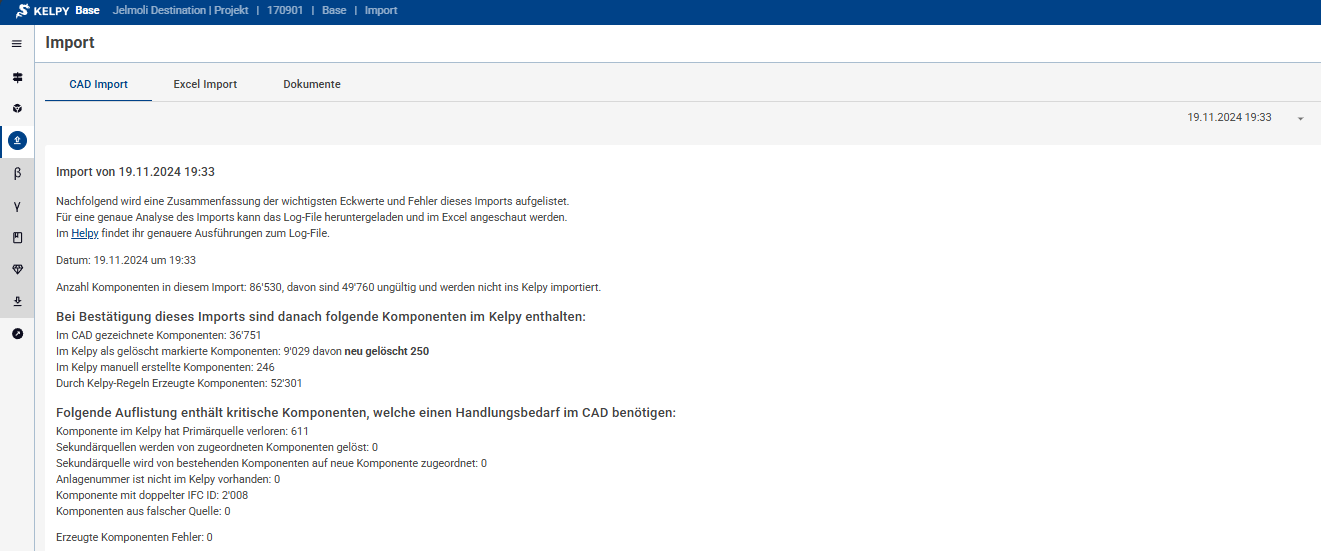Open the gamma (γ) sidebar section
This screenshot has height=551, width=1321.
pos(17,206)
